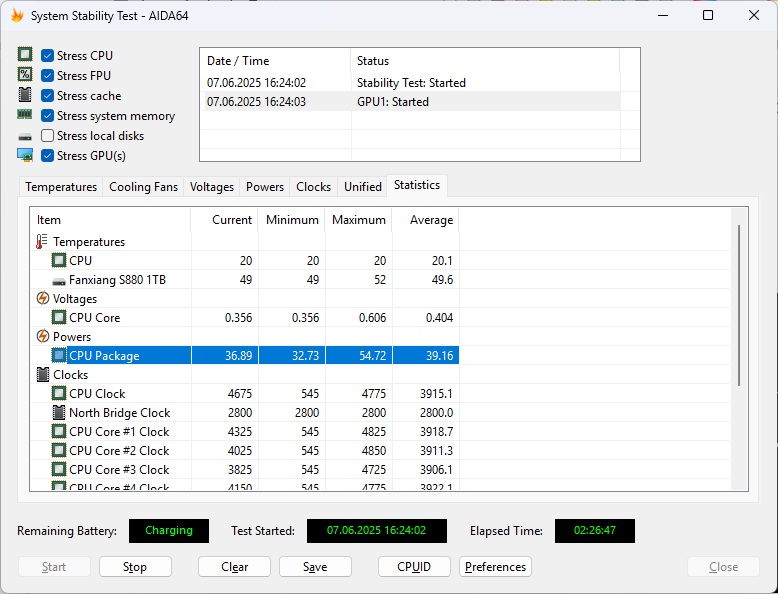Enable the Stress local disks checkbox
778x594 pixels.
click(47, 136)
